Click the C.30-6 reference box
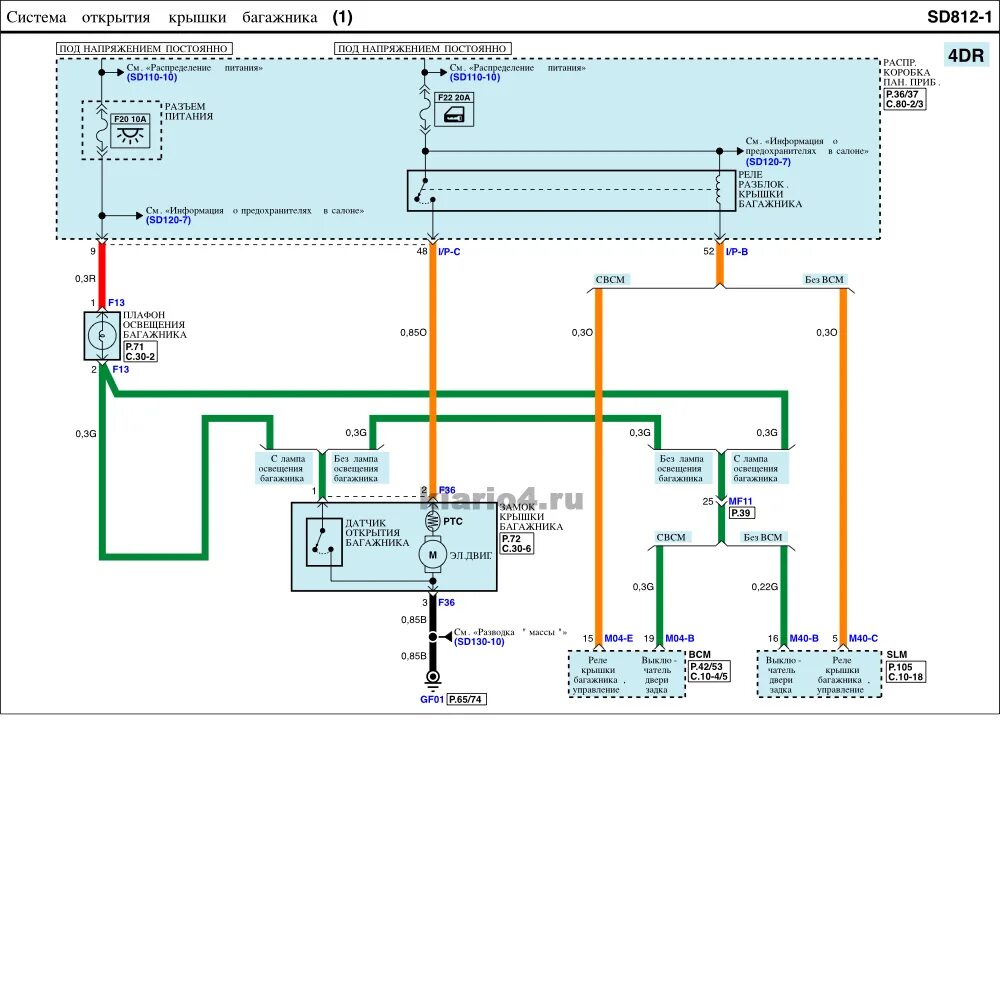 517,548
